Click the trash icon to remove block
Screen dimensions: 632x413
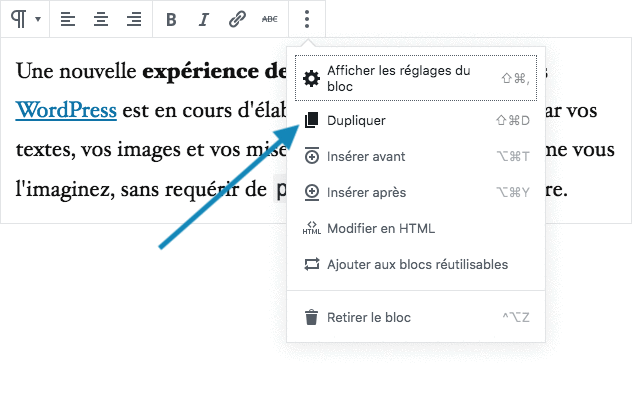coord(311,318)
